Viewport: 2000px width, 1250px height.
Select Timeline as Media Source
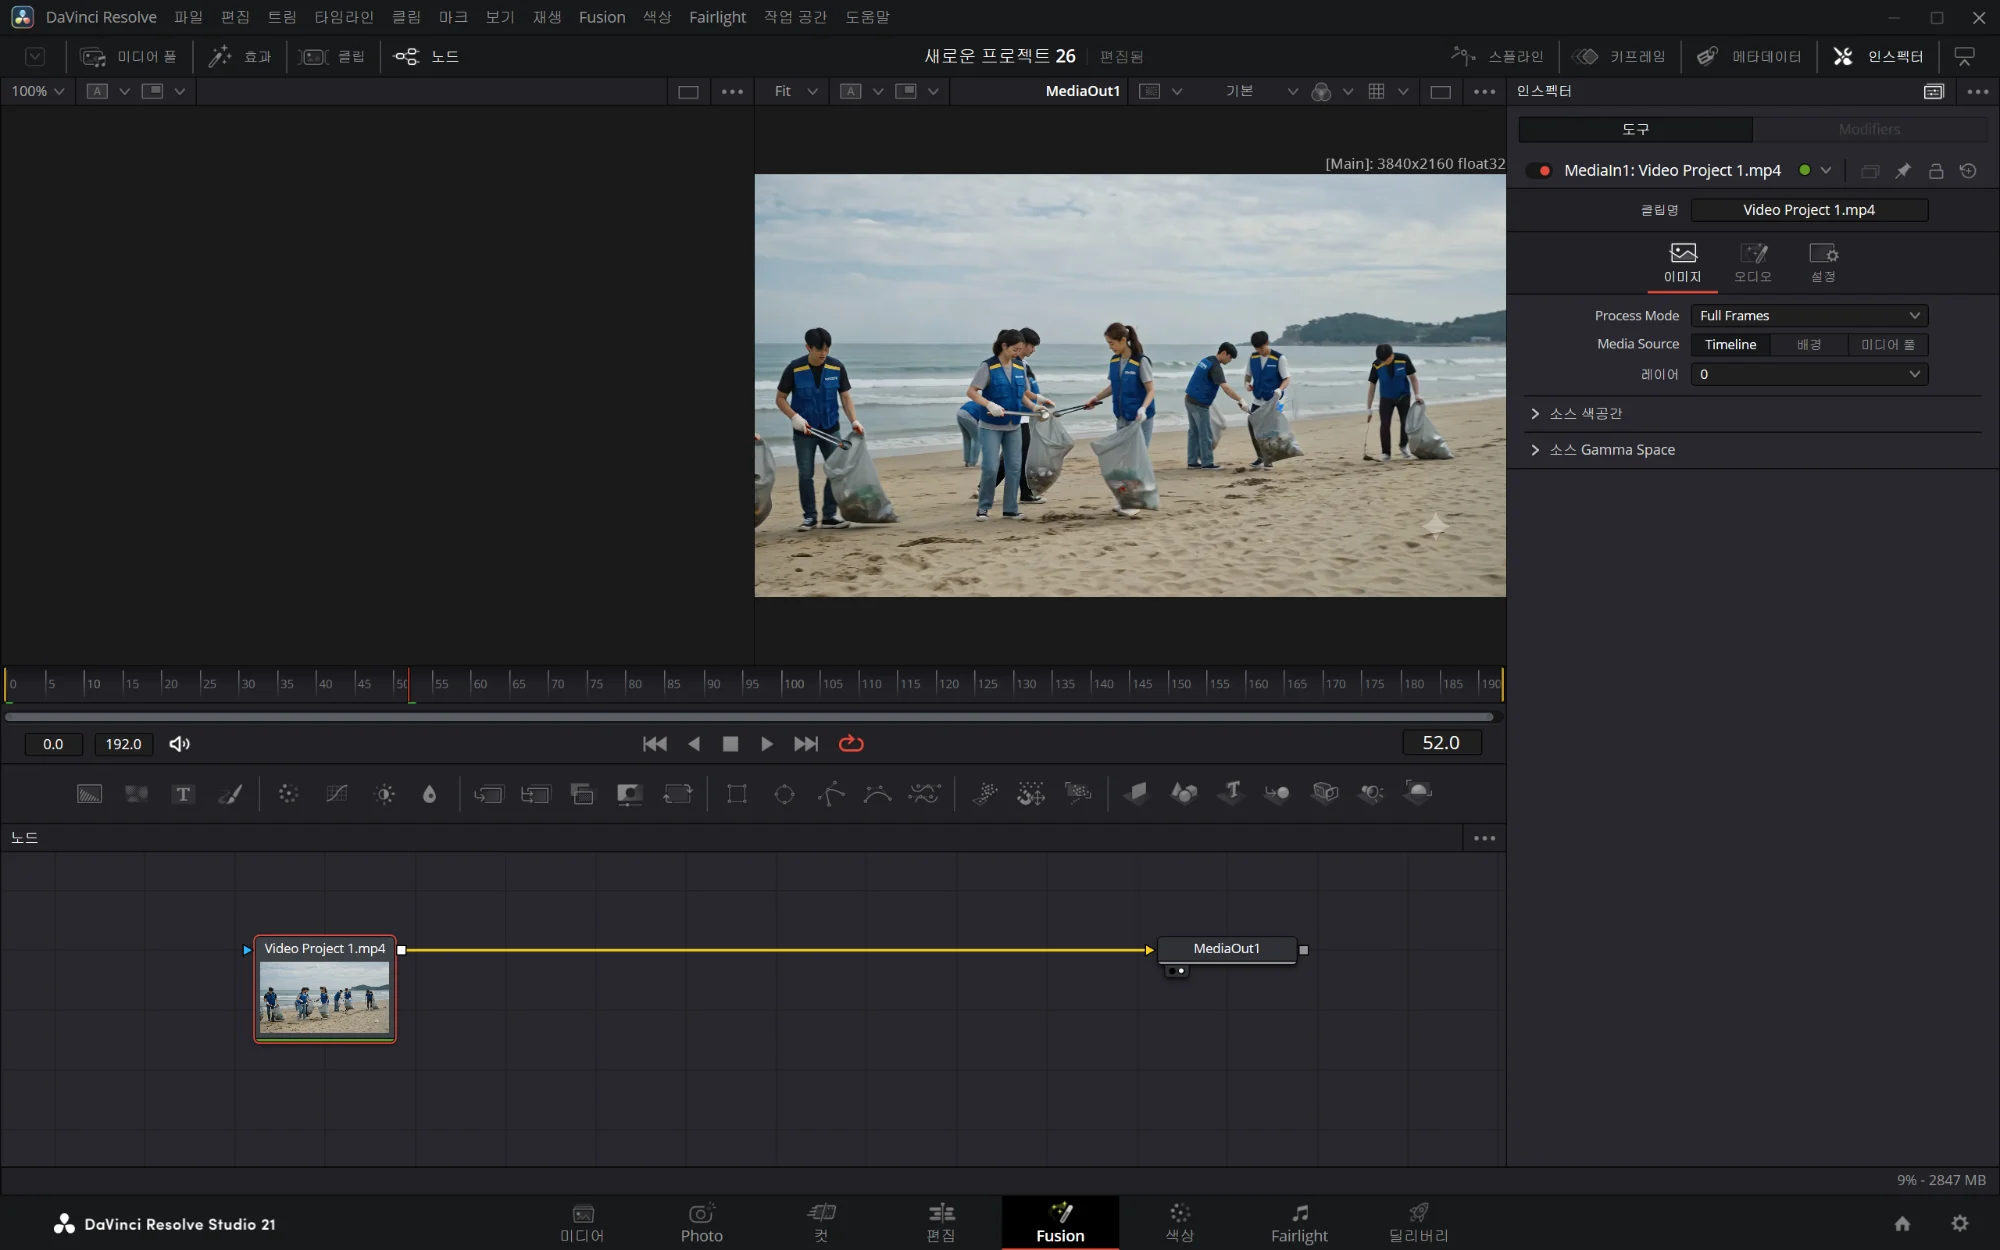pos(1730,345)
